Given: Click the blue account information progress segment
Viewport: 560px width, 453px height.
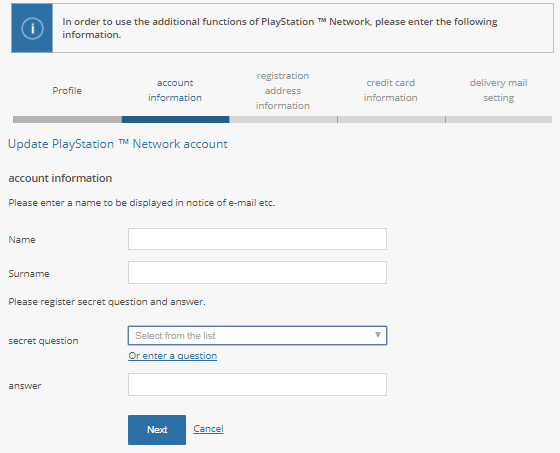Looking at the screenshot, I should [x=175, y=119].
